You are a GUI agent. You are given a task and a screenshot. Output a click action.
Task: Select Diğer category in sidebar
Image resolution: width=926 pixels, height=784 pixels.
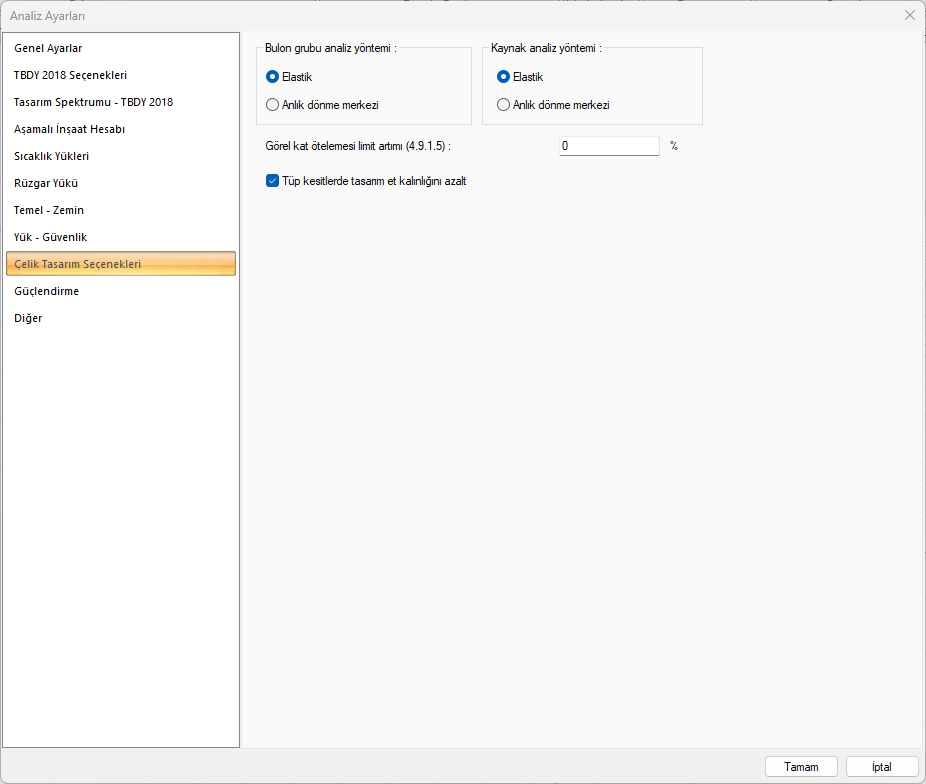point(28,318)
